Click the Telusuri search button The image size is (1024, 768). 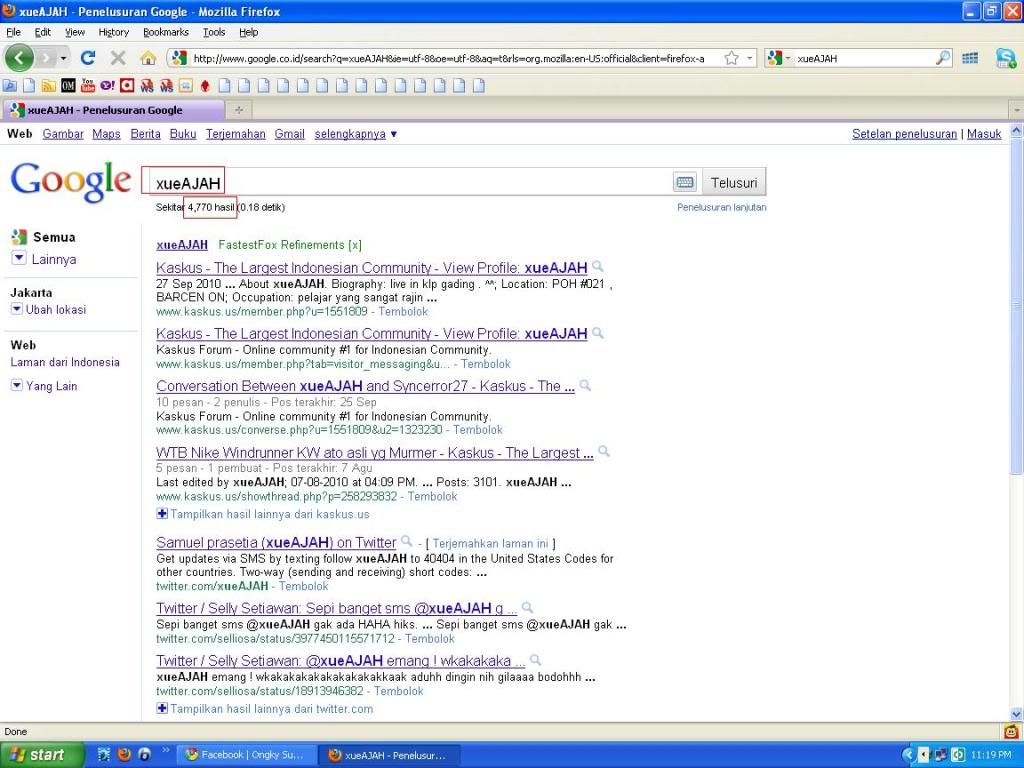(x=734, y=182)
